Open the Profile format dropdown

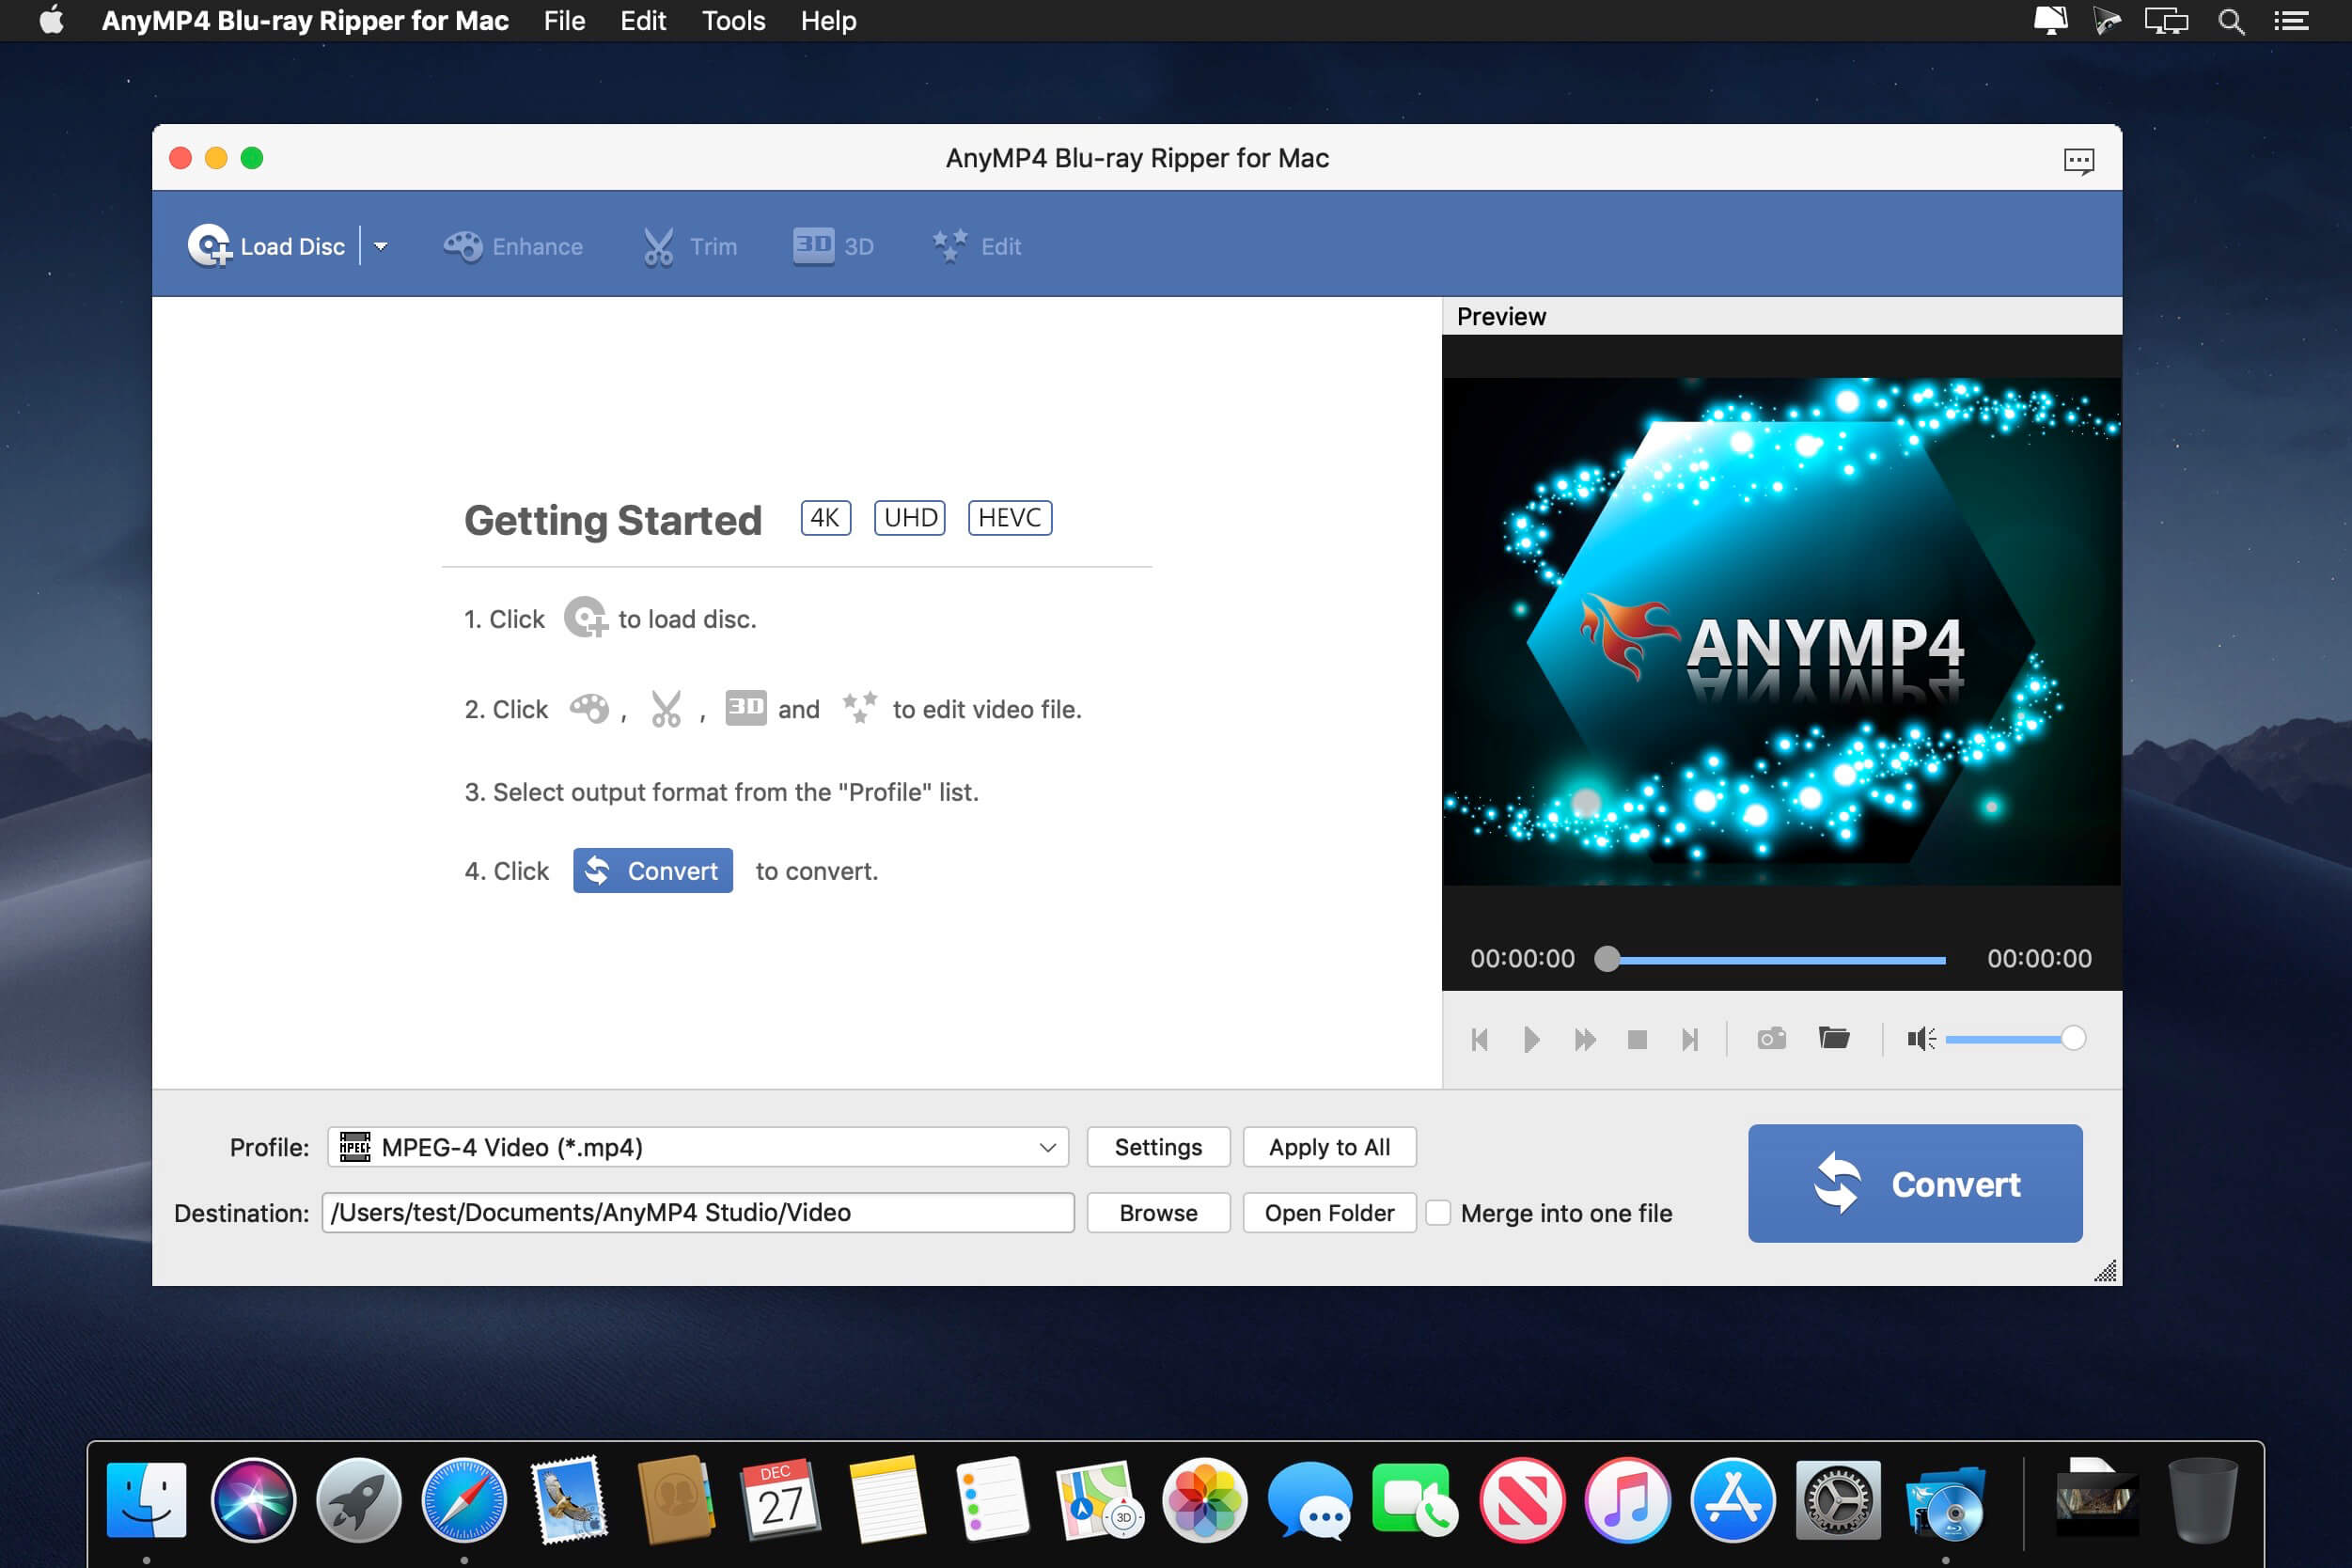click(1046, 1147)
